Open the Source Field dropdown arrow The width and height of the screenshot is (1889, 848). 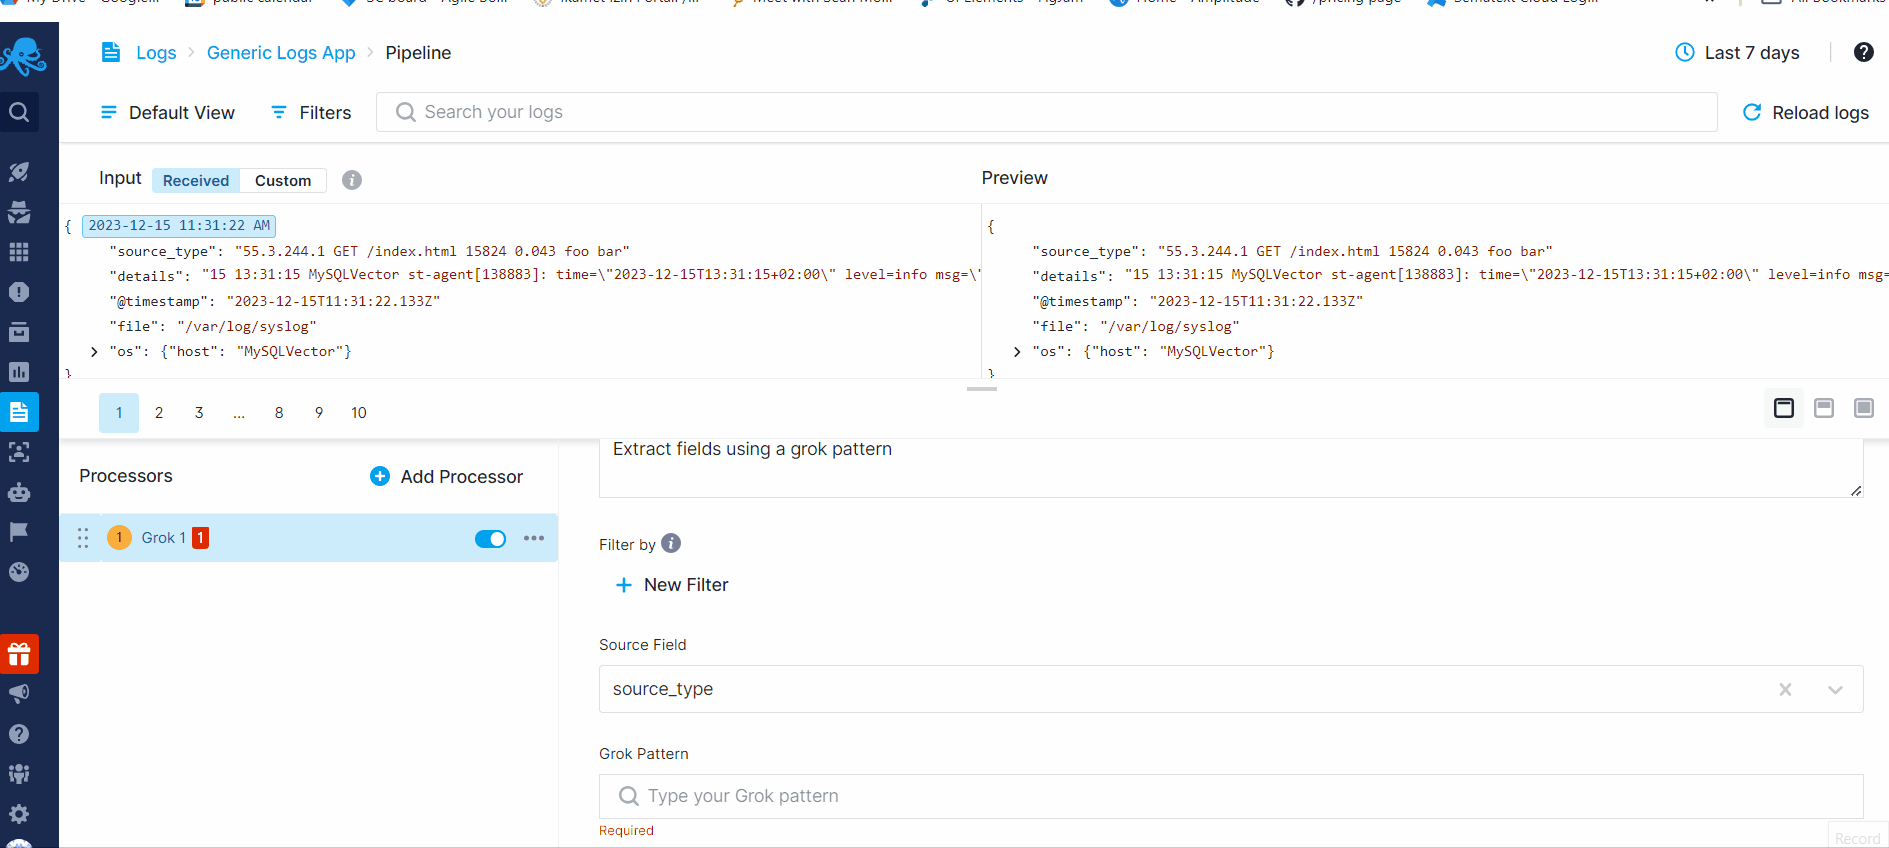click(1835, 690)
